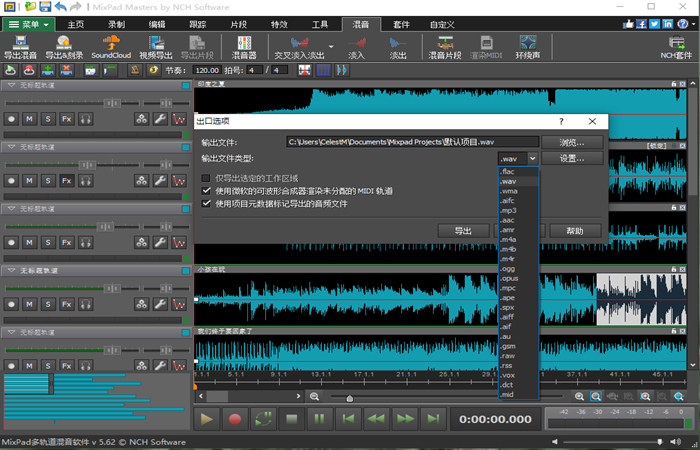Click the 设置... settings button

point(572,158)
